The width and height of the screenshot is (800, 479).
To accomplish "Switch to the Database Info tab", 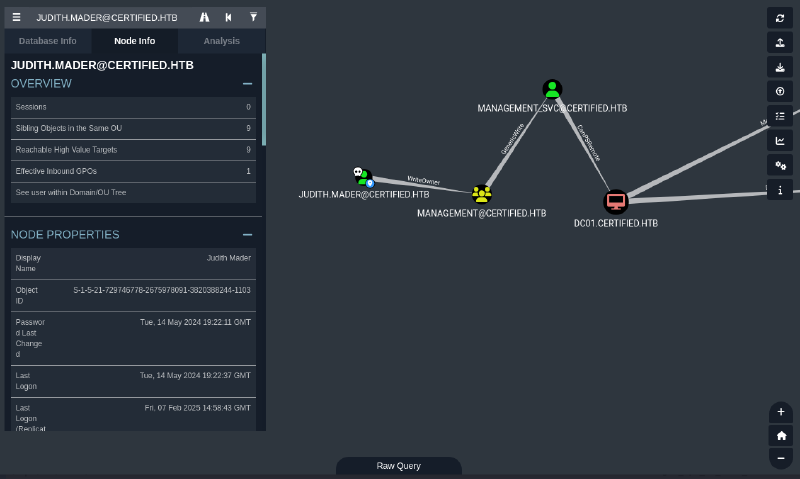I will pos(47,41).
